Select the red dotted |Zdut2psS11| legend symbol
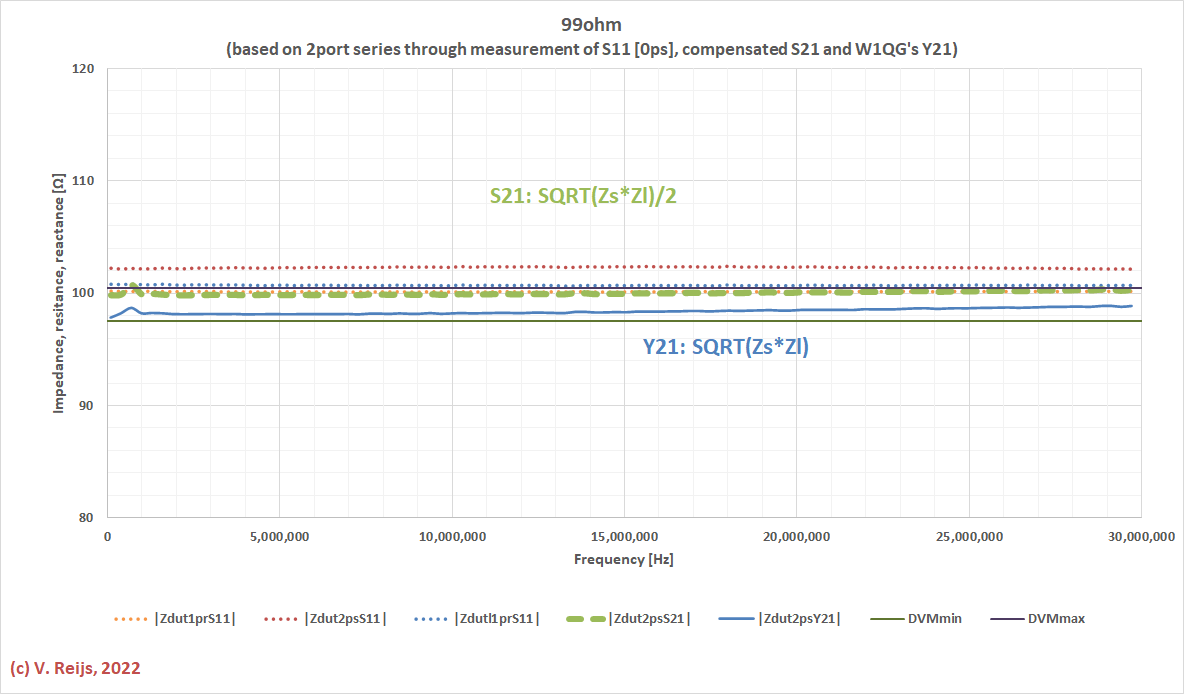The image size is (1184, 694). [280, 618]
